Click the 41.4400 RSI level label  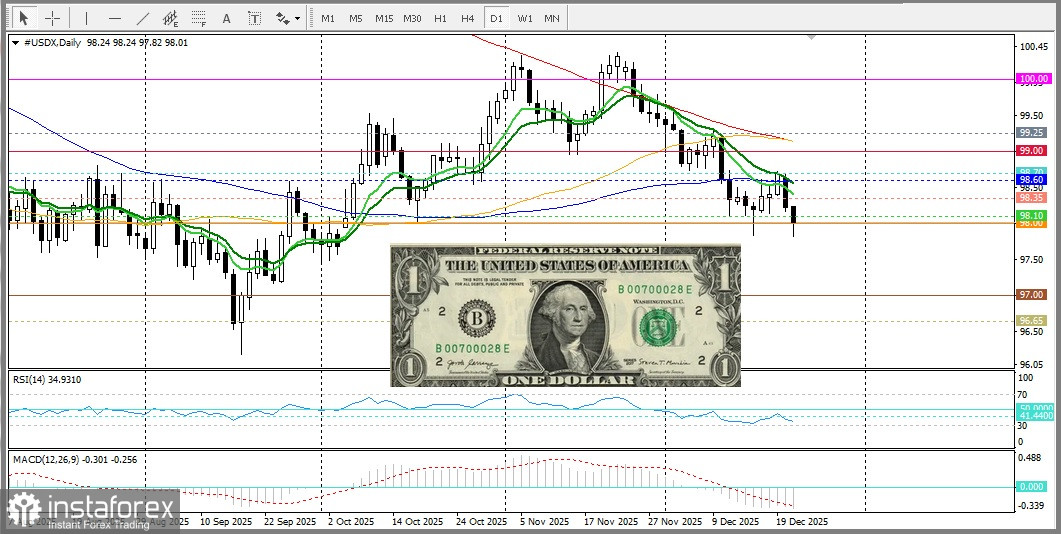1033,418
